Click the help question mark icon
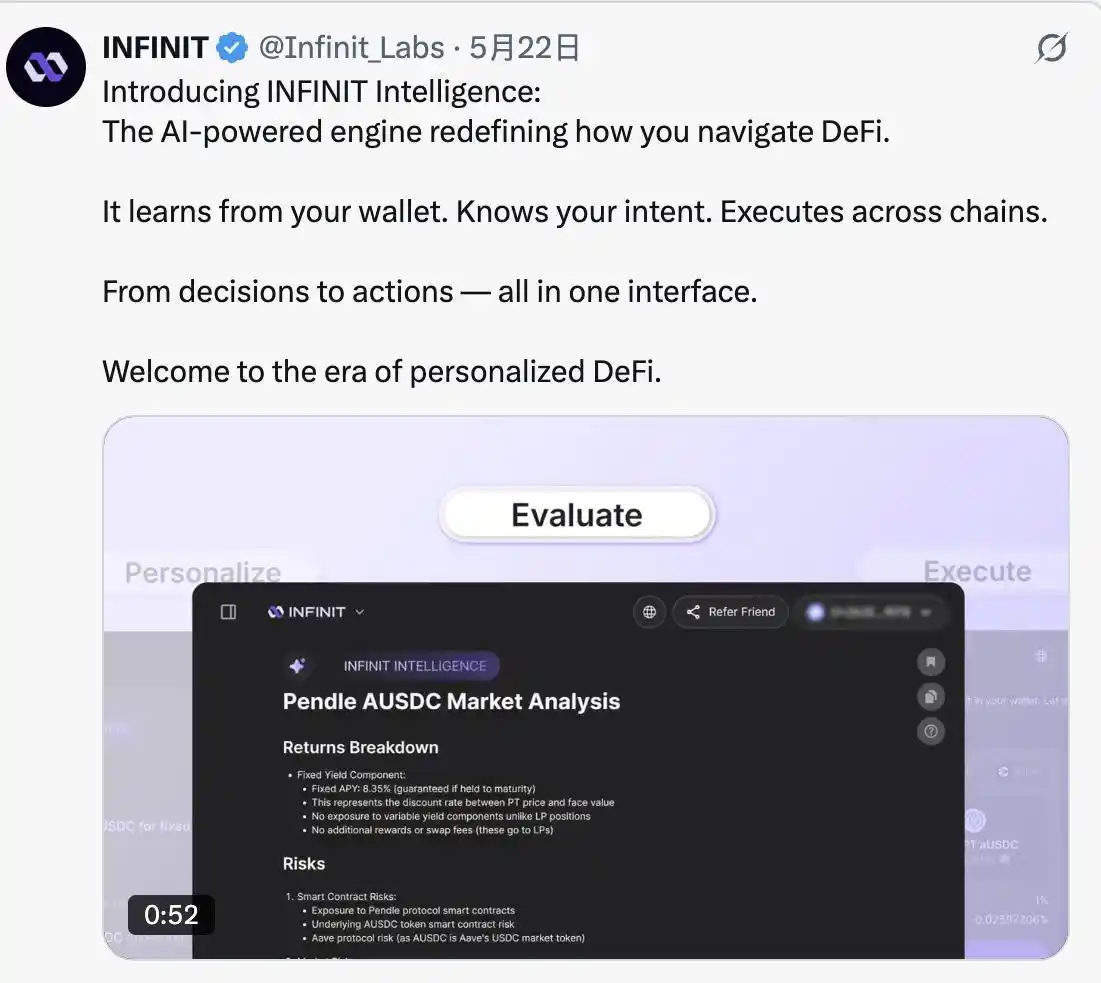The image size is (1101, 983). point(930,732)
